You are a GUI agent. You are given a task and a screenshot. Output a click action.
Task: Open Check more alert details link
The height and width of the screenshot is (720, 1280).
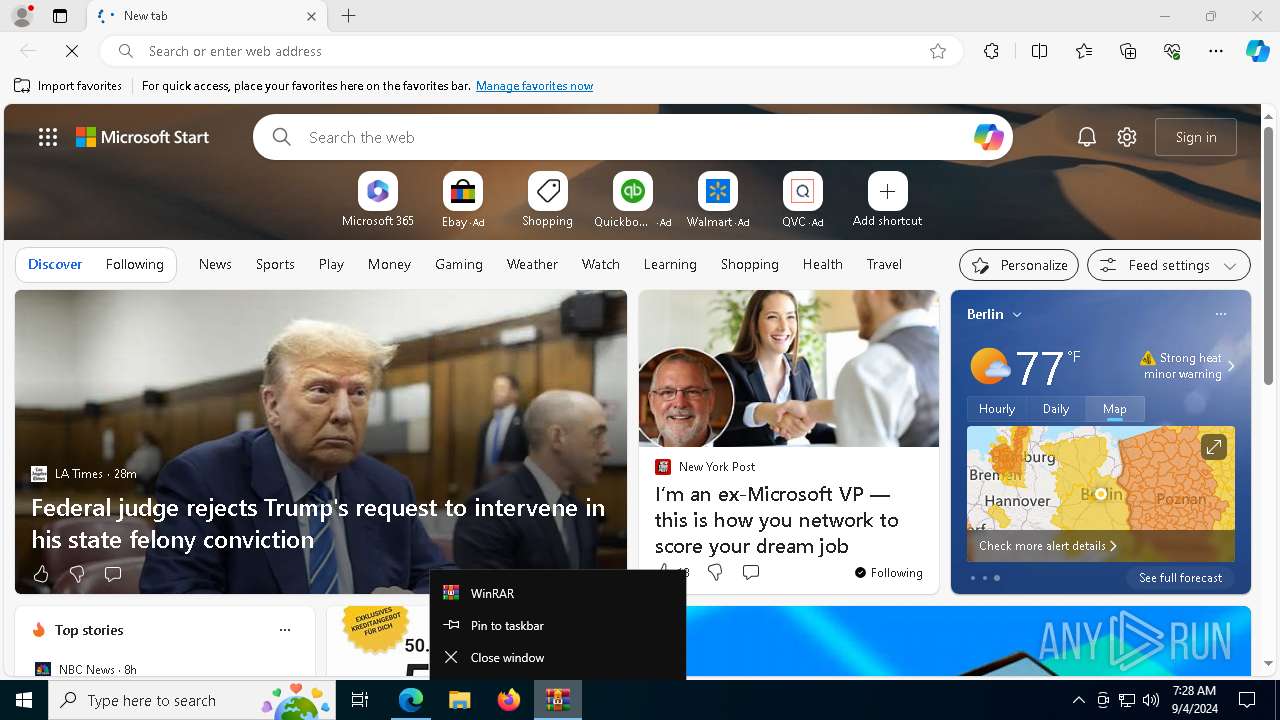(x=1047, y=546)
